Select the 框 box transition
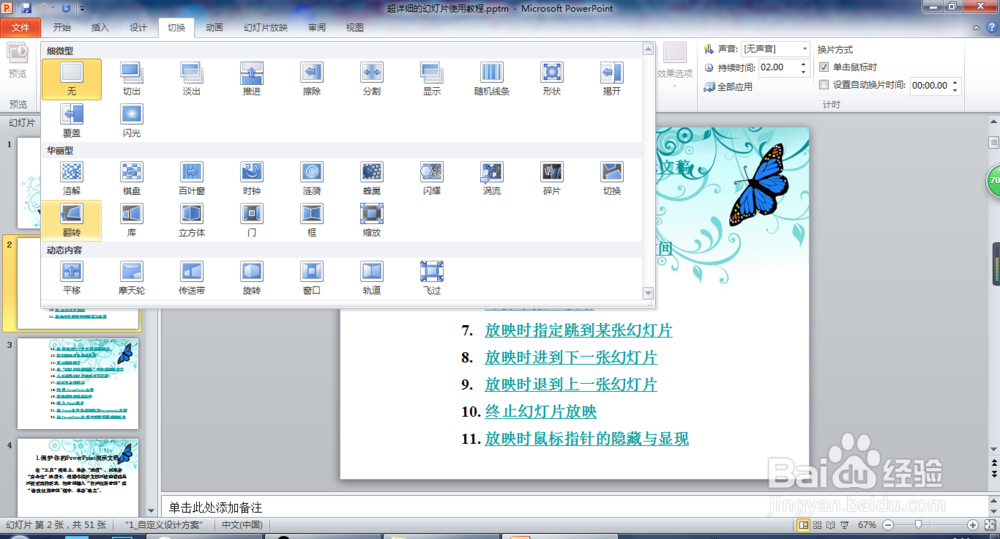This screenshot has height=539, width=1000. click(311, 220)
